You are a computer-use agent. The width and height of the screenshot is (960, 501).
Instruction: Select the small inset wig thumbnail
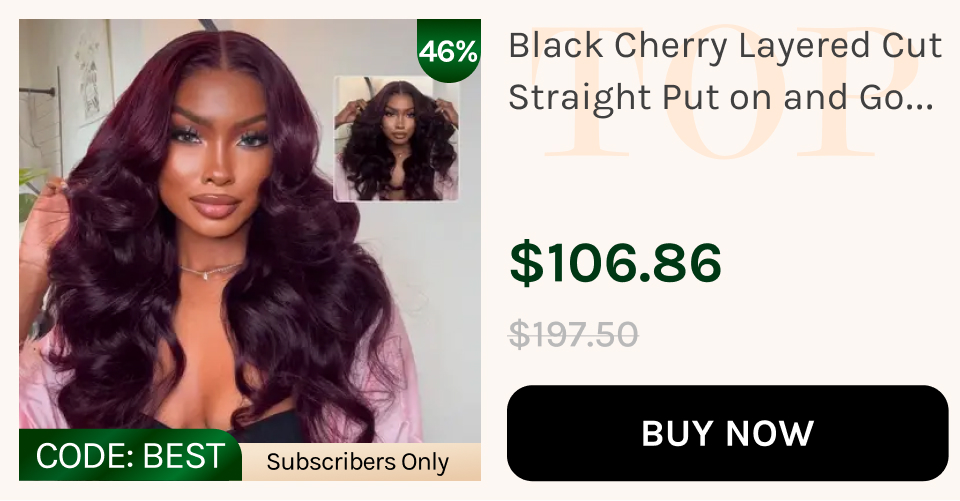point(396,138)
